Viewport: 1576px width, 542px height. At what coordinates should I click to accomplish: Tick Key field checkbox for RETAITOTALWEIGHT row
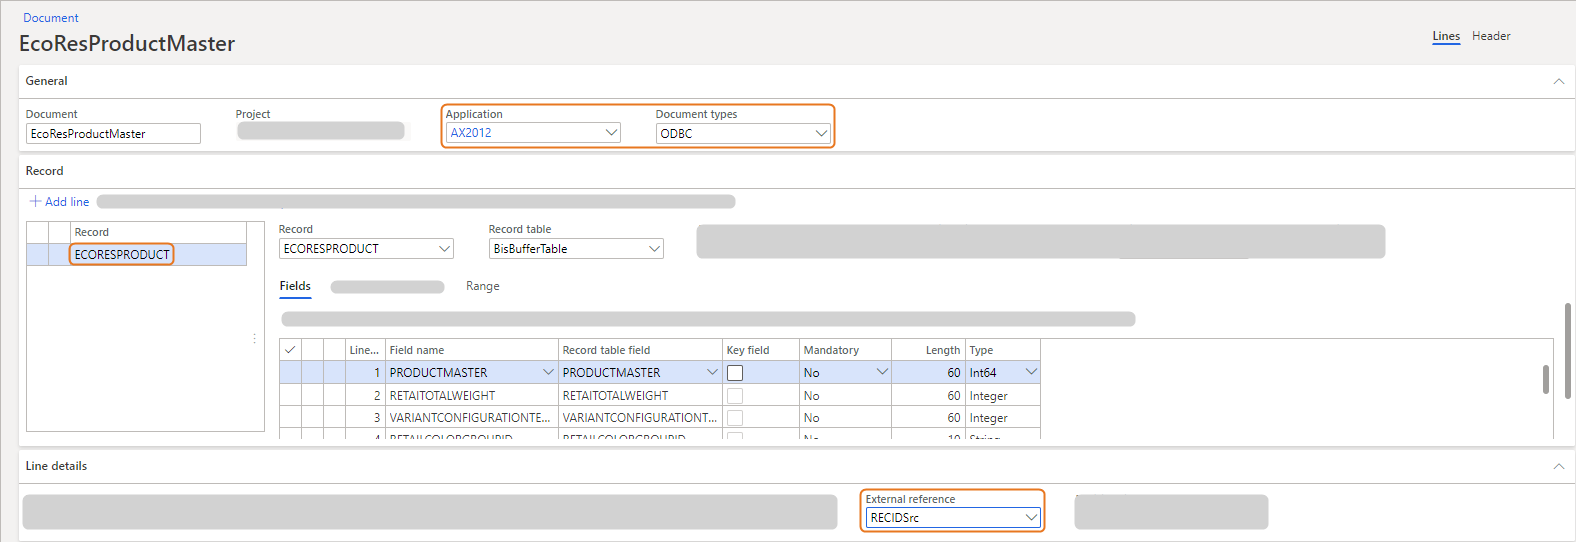(x=735, y=396)
